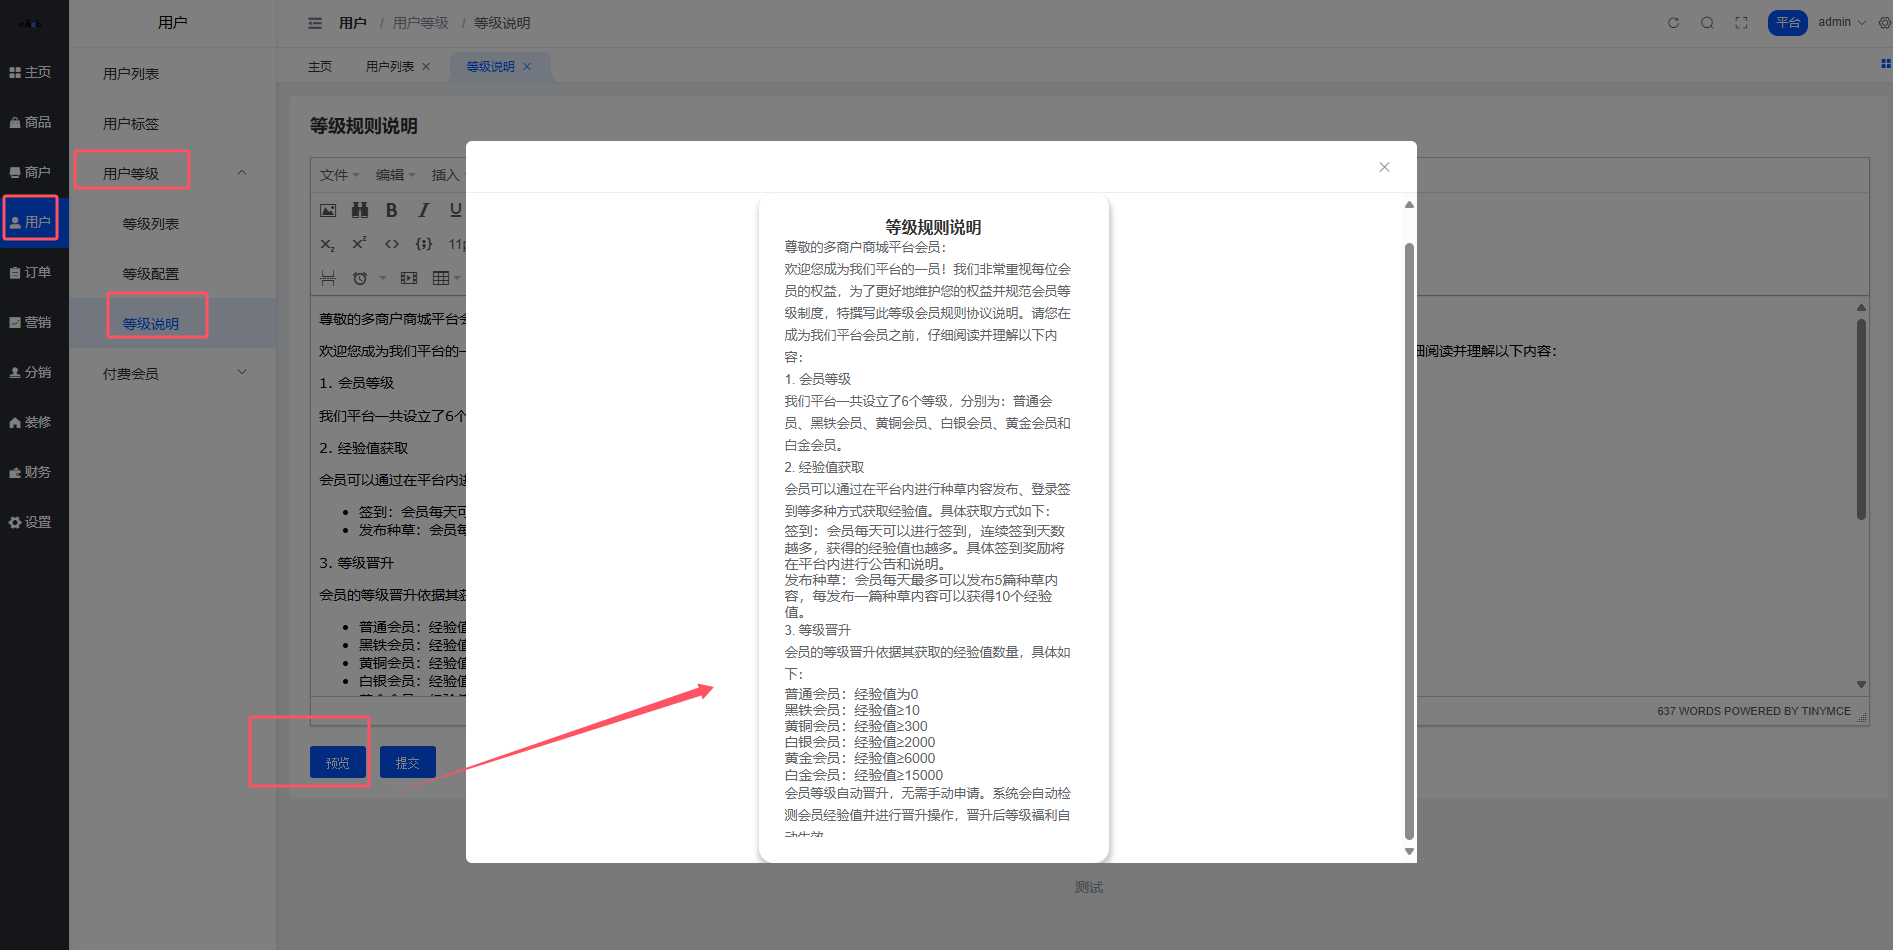Click the 预览 preview button
The height and width of the screenshot is (950, 1893).
[338, 763]
